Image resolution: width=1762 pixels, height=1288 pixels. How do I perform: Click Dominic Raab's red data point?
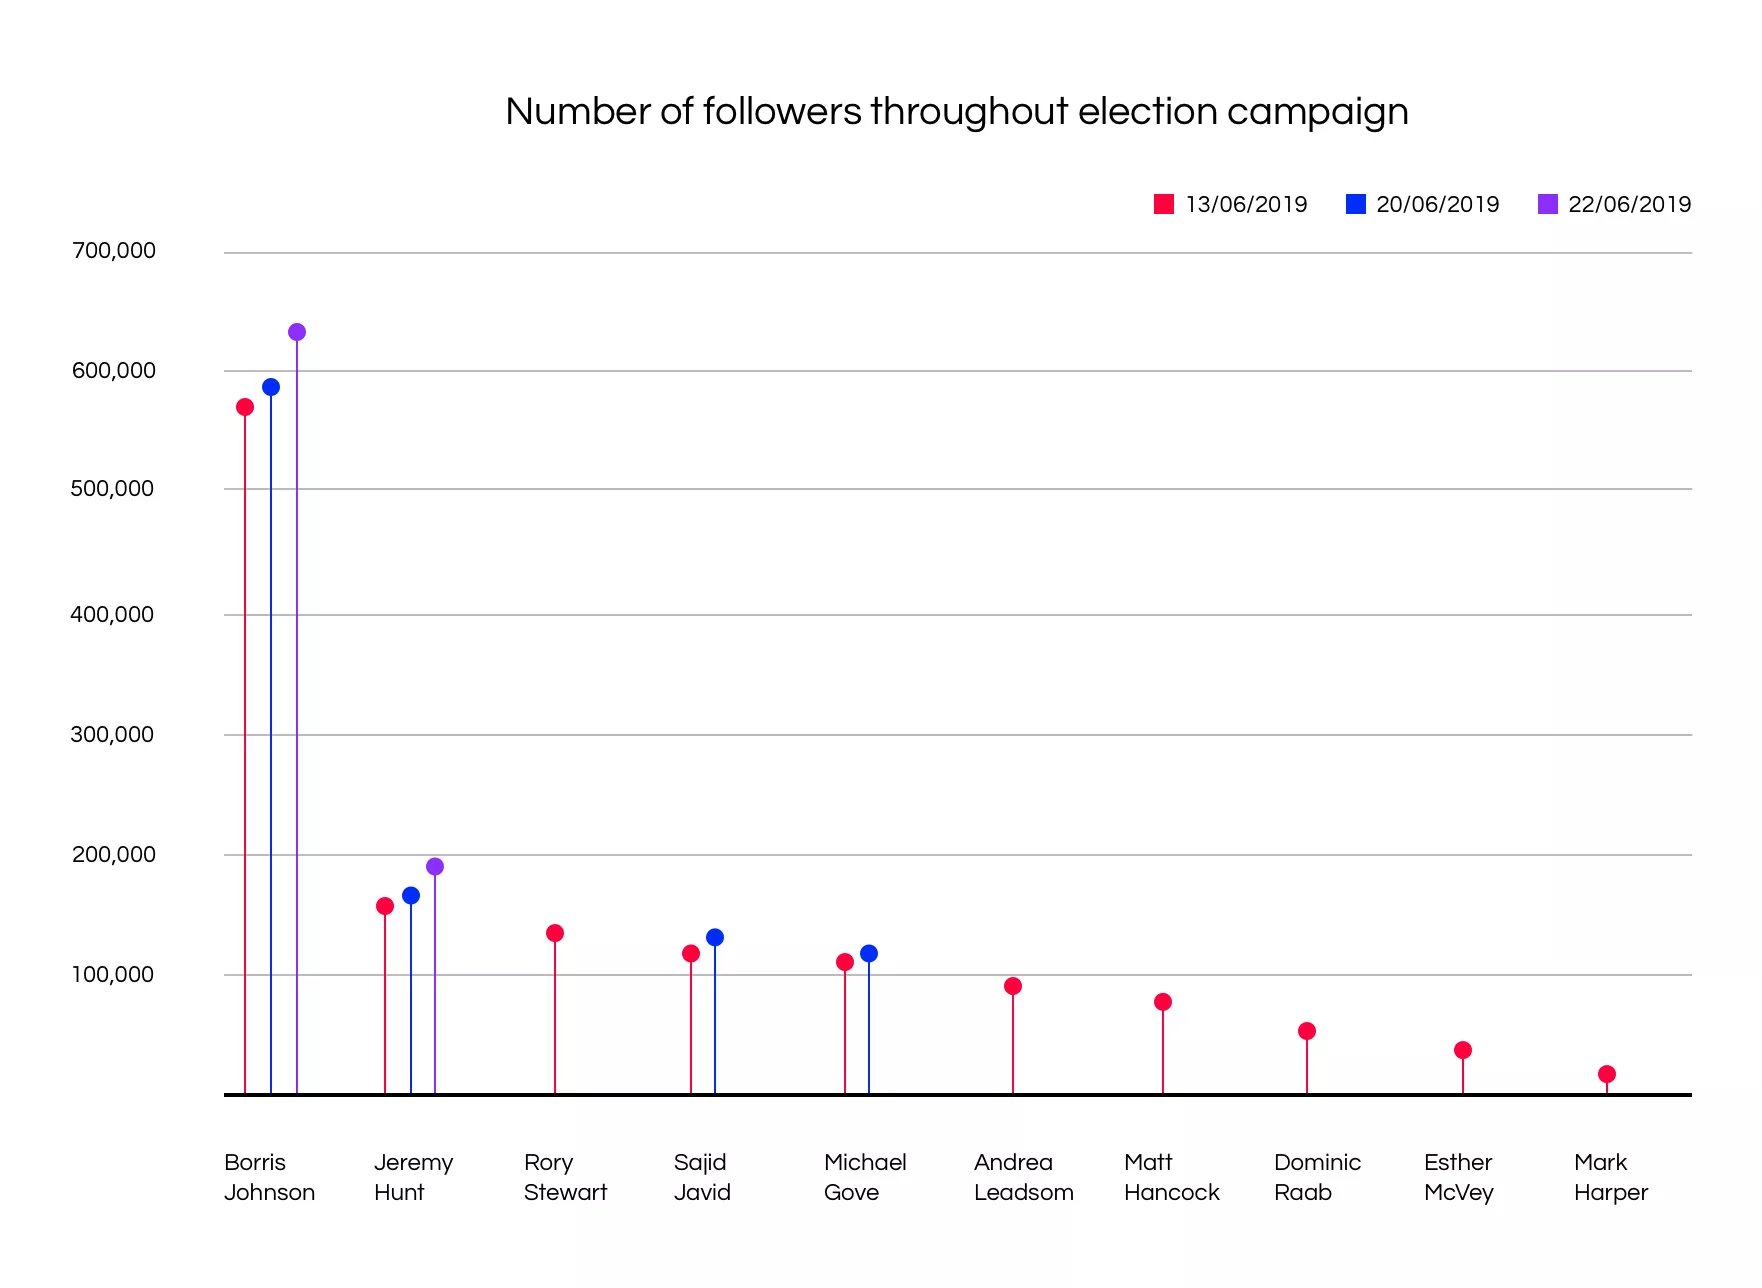click(x=1307, y=1031)
